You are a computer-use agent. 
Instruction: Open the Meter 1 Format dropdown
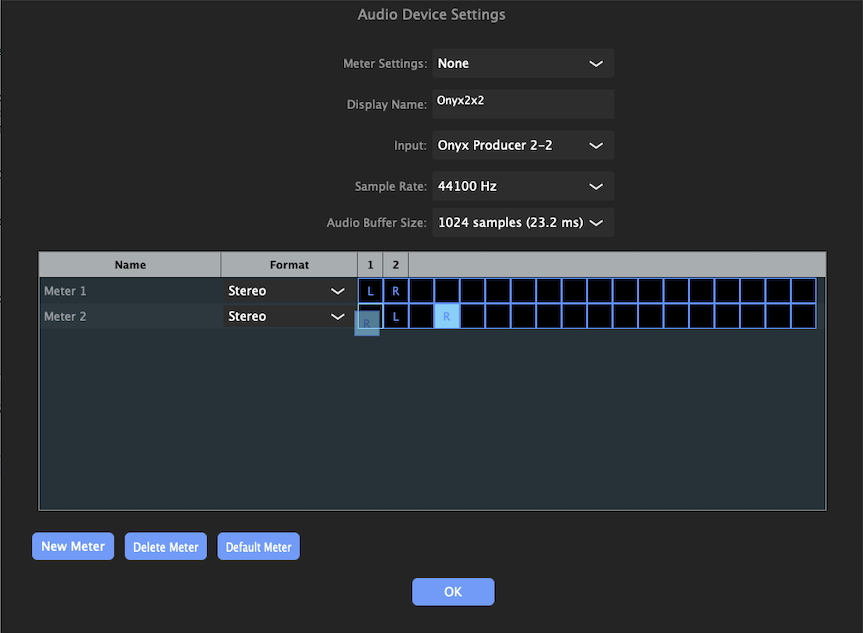coord(287,291)
